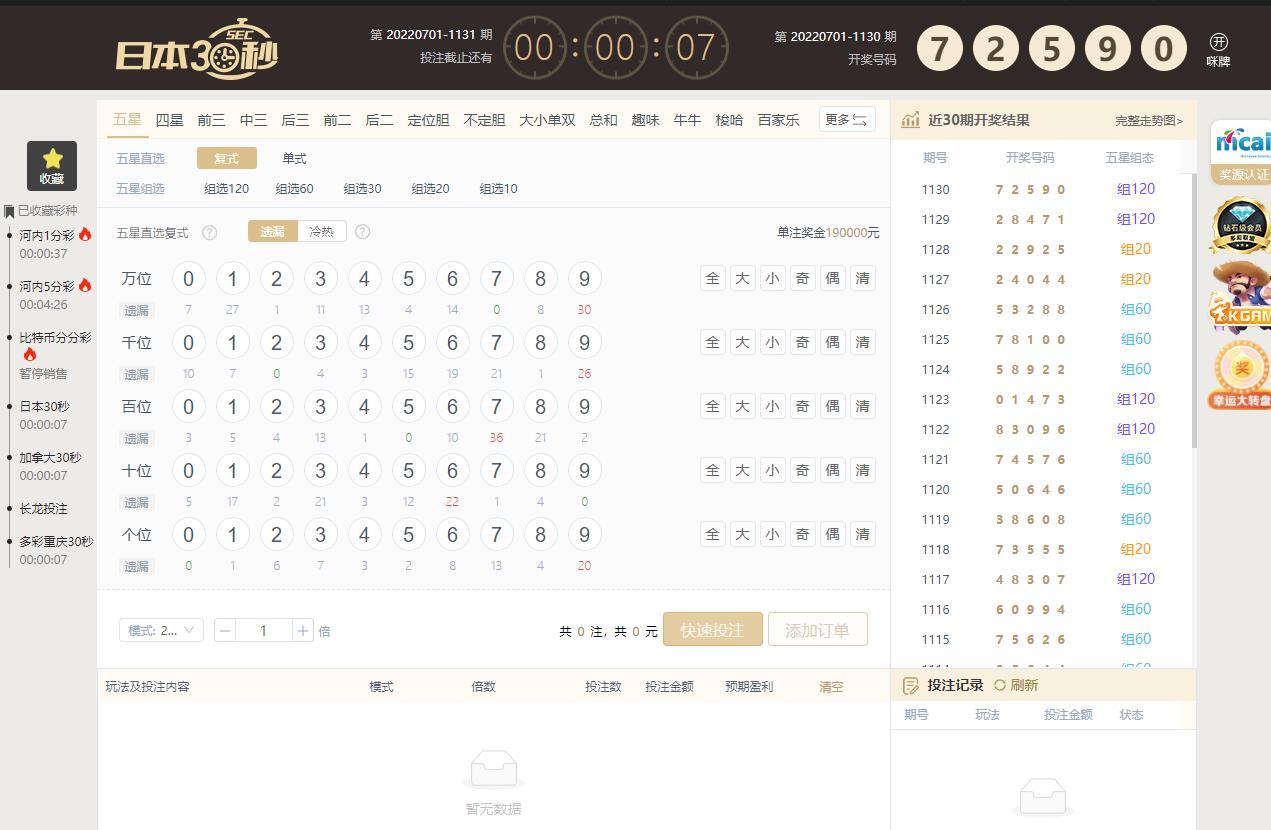Select digit 9 in 十位 row

coord(584,470)
